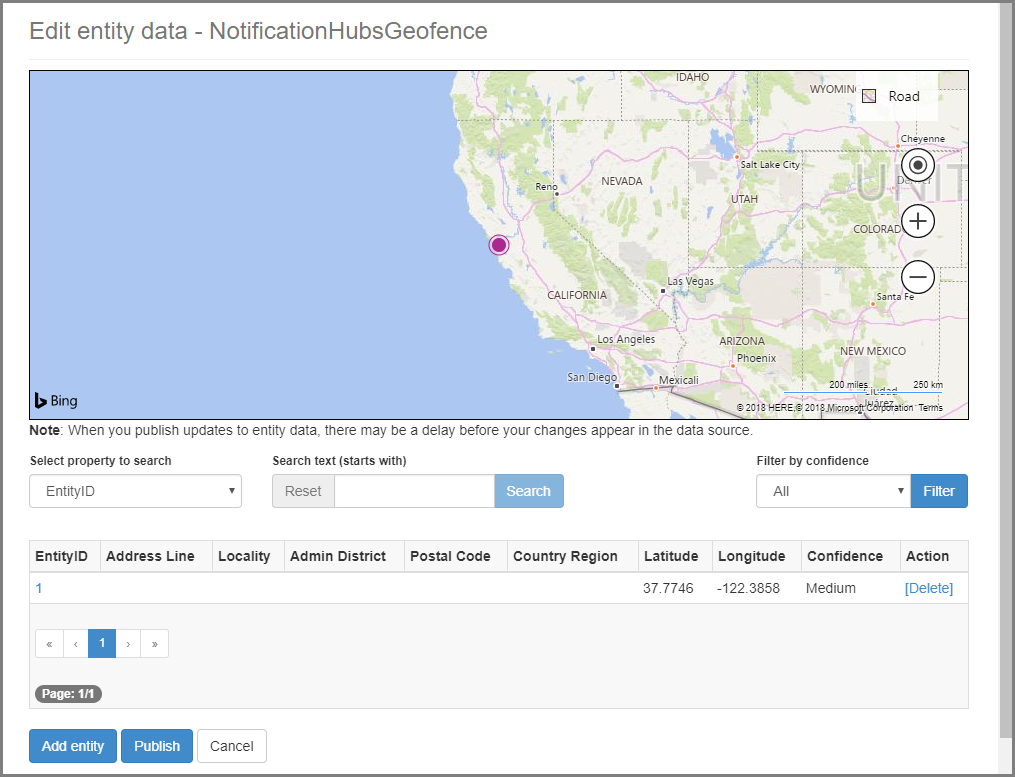The height and width of the screenshot is (777, 1015).
Task: Click the Add entity button
Action: pyautogui.click(x=72, y=746)
